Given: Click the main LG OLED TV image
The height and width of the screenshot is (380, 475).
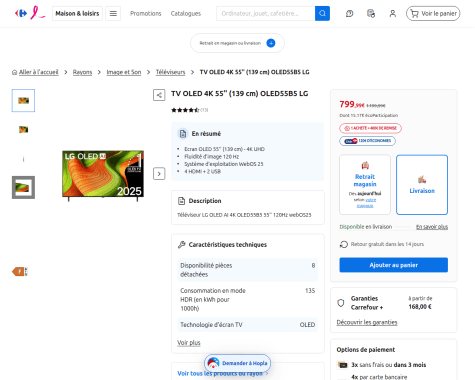Looking at the screenshot, I should point(103,175).
